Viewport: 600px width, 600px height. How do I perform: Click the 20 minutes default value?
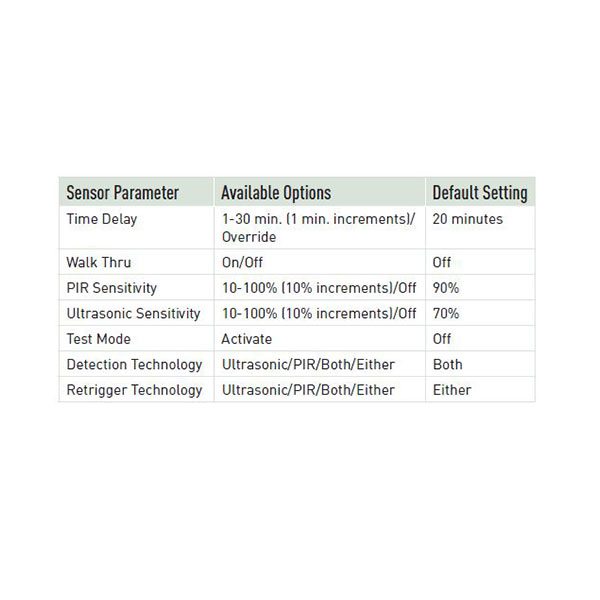coord(468,219)
